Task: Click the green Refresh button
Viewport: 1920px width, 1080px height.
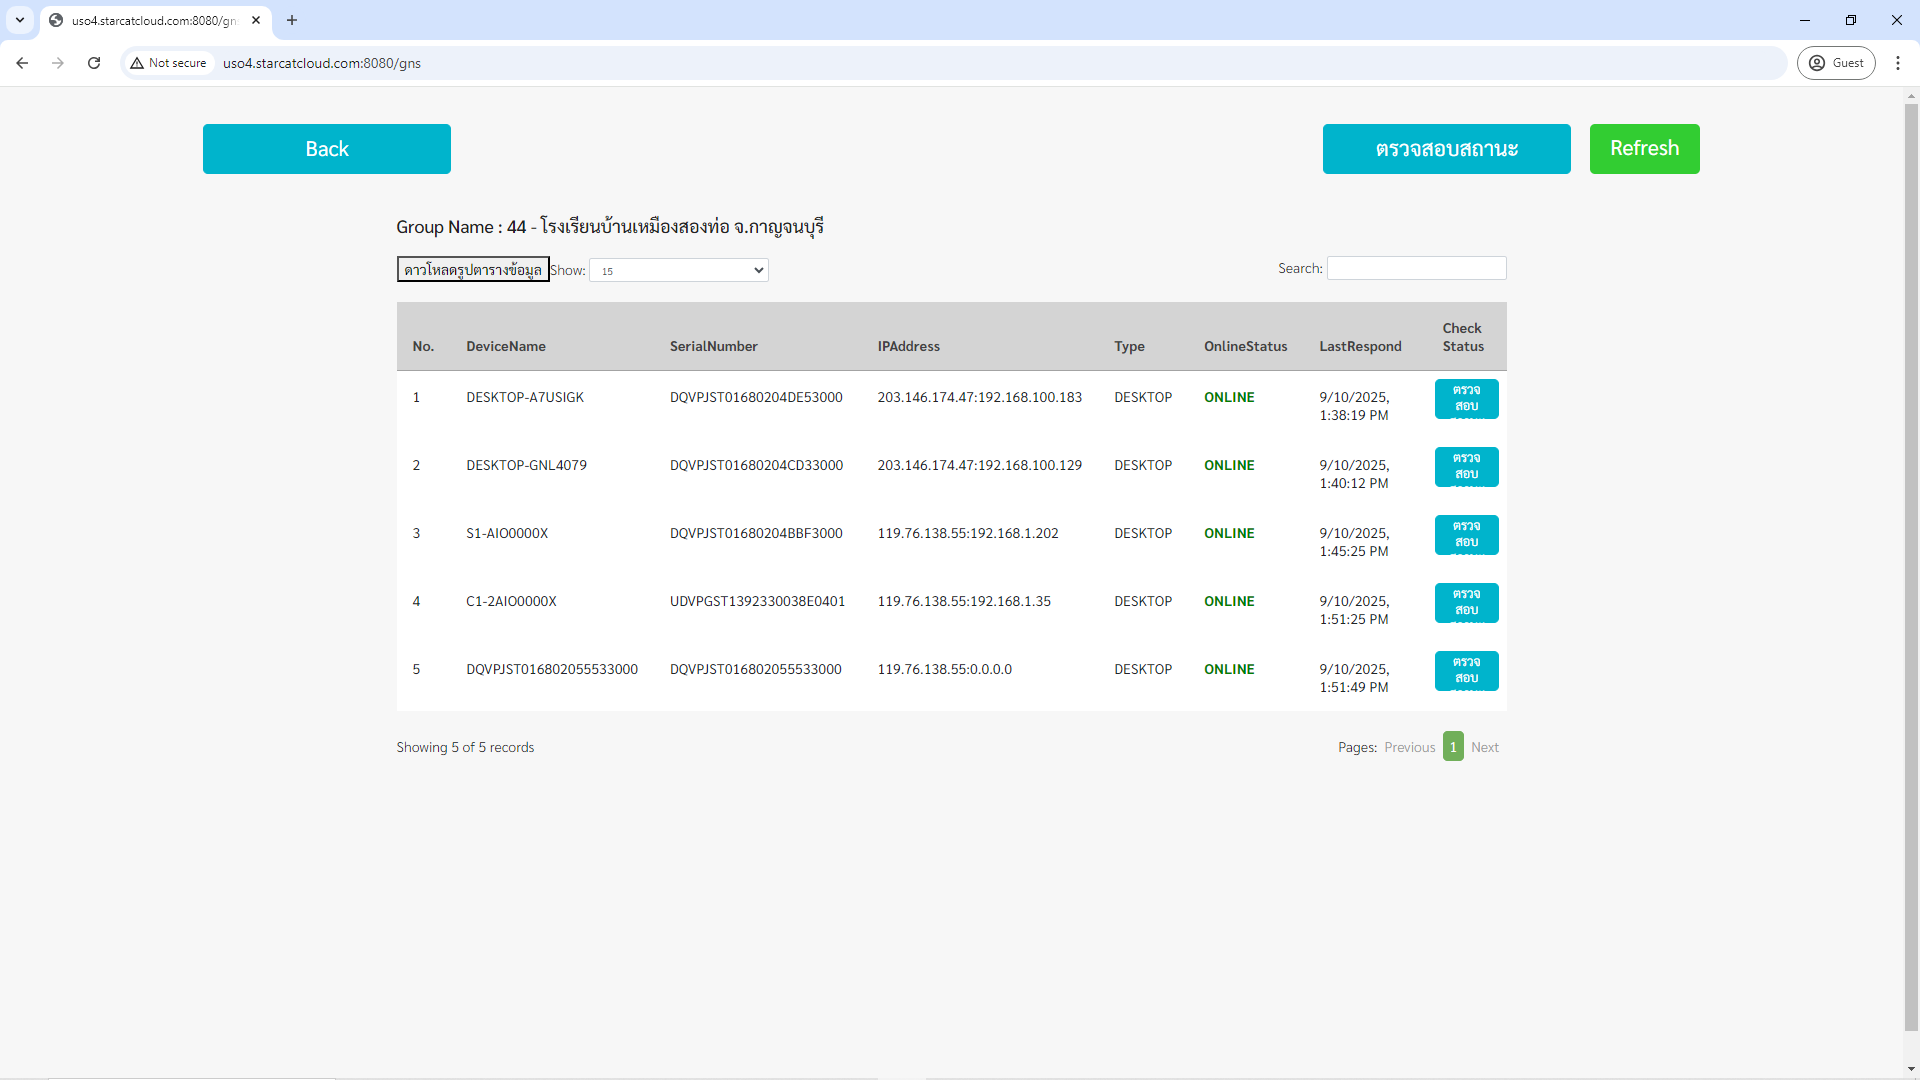Action: tap(1644, 149)
